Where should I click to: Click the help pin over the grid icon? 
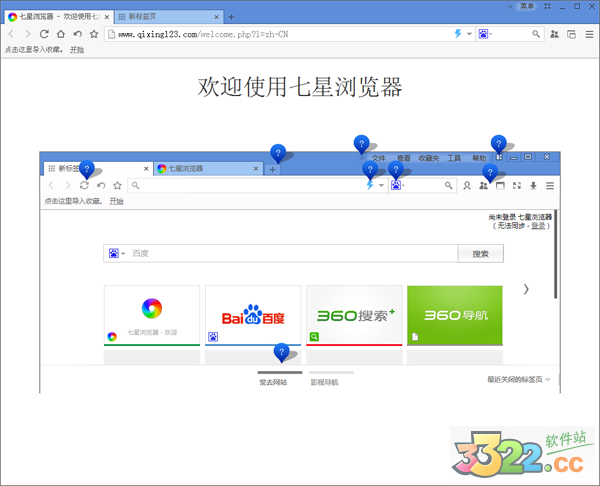[499, 144]
